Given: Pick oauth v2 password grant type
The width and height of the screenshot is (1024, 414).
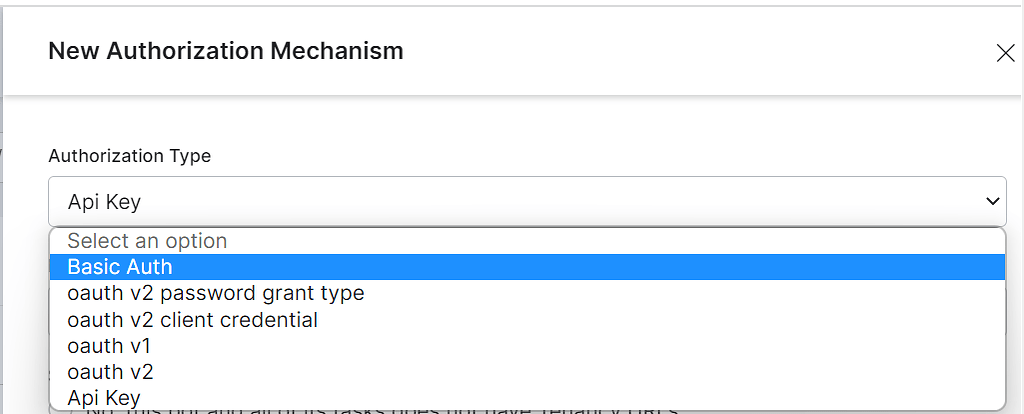Looking at the screenshot, I should coord(215,294).
